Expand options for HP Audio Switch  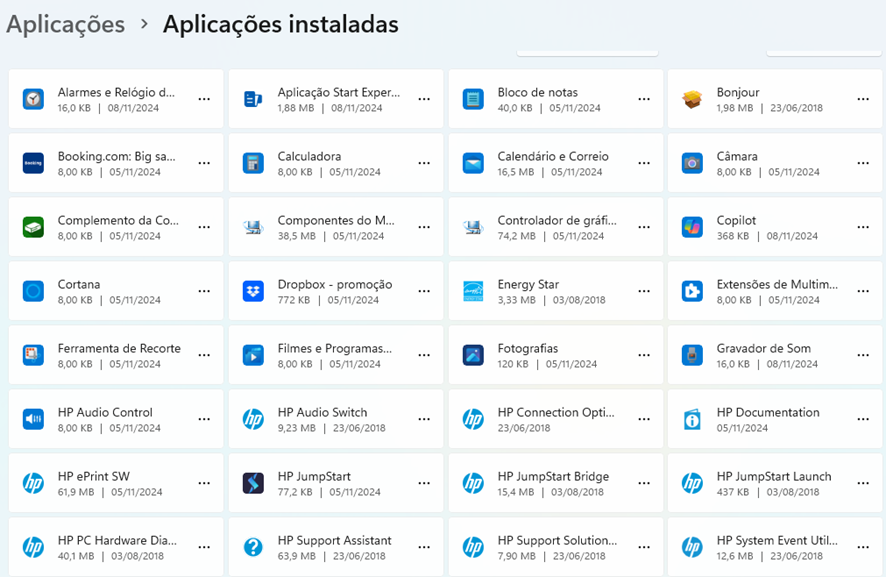424,419
